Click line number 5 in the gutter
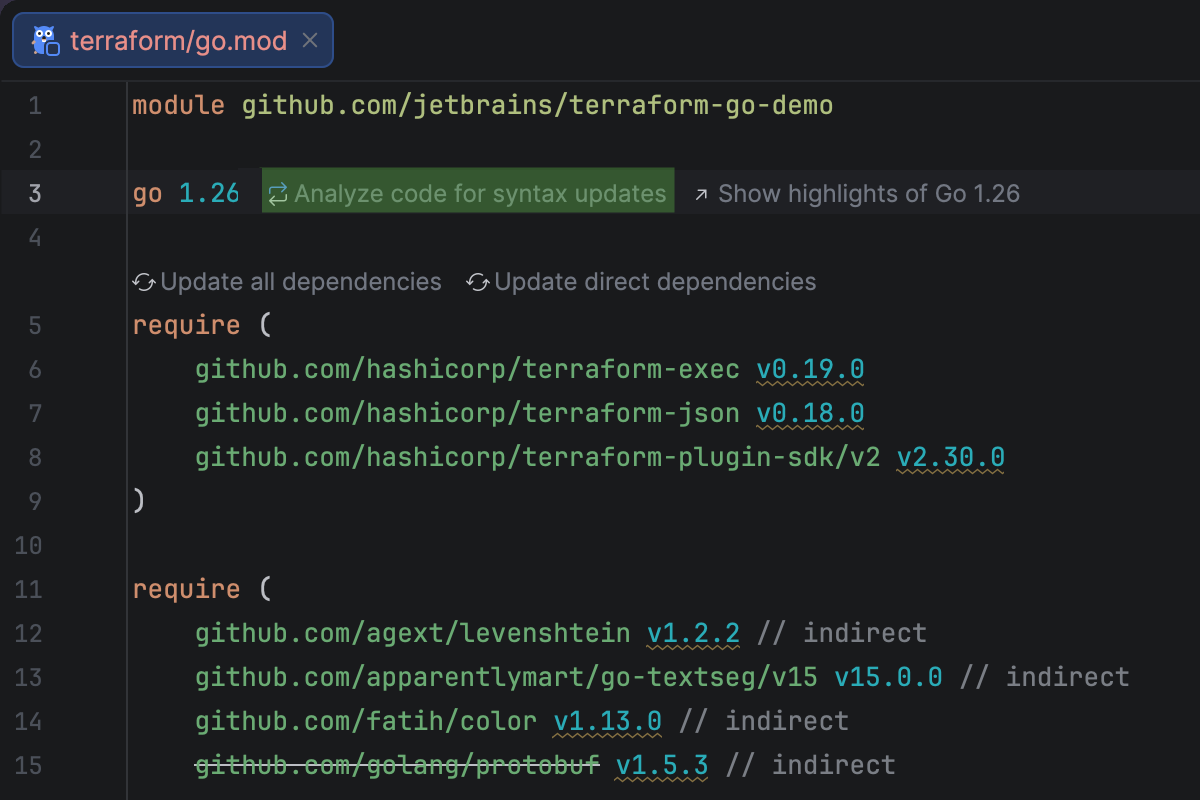1200x800 pixels. [x=35, y=325]
